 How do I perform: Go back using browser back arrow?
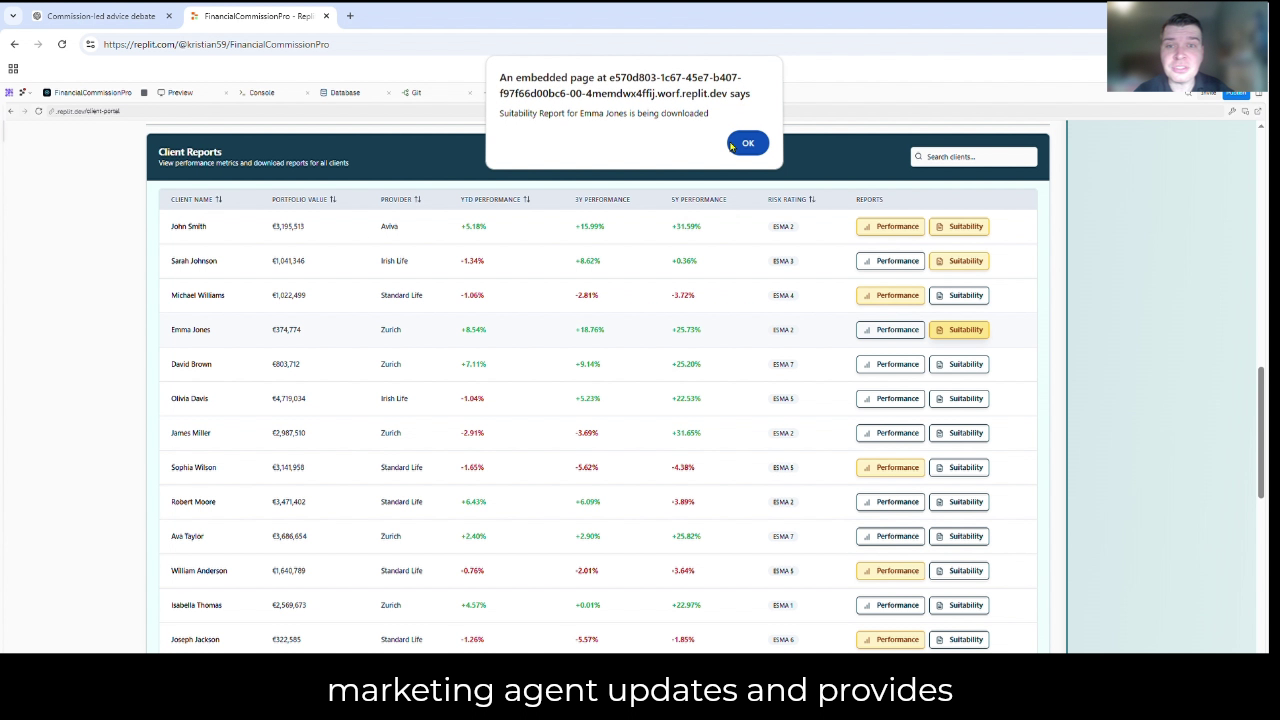(14, 44)
